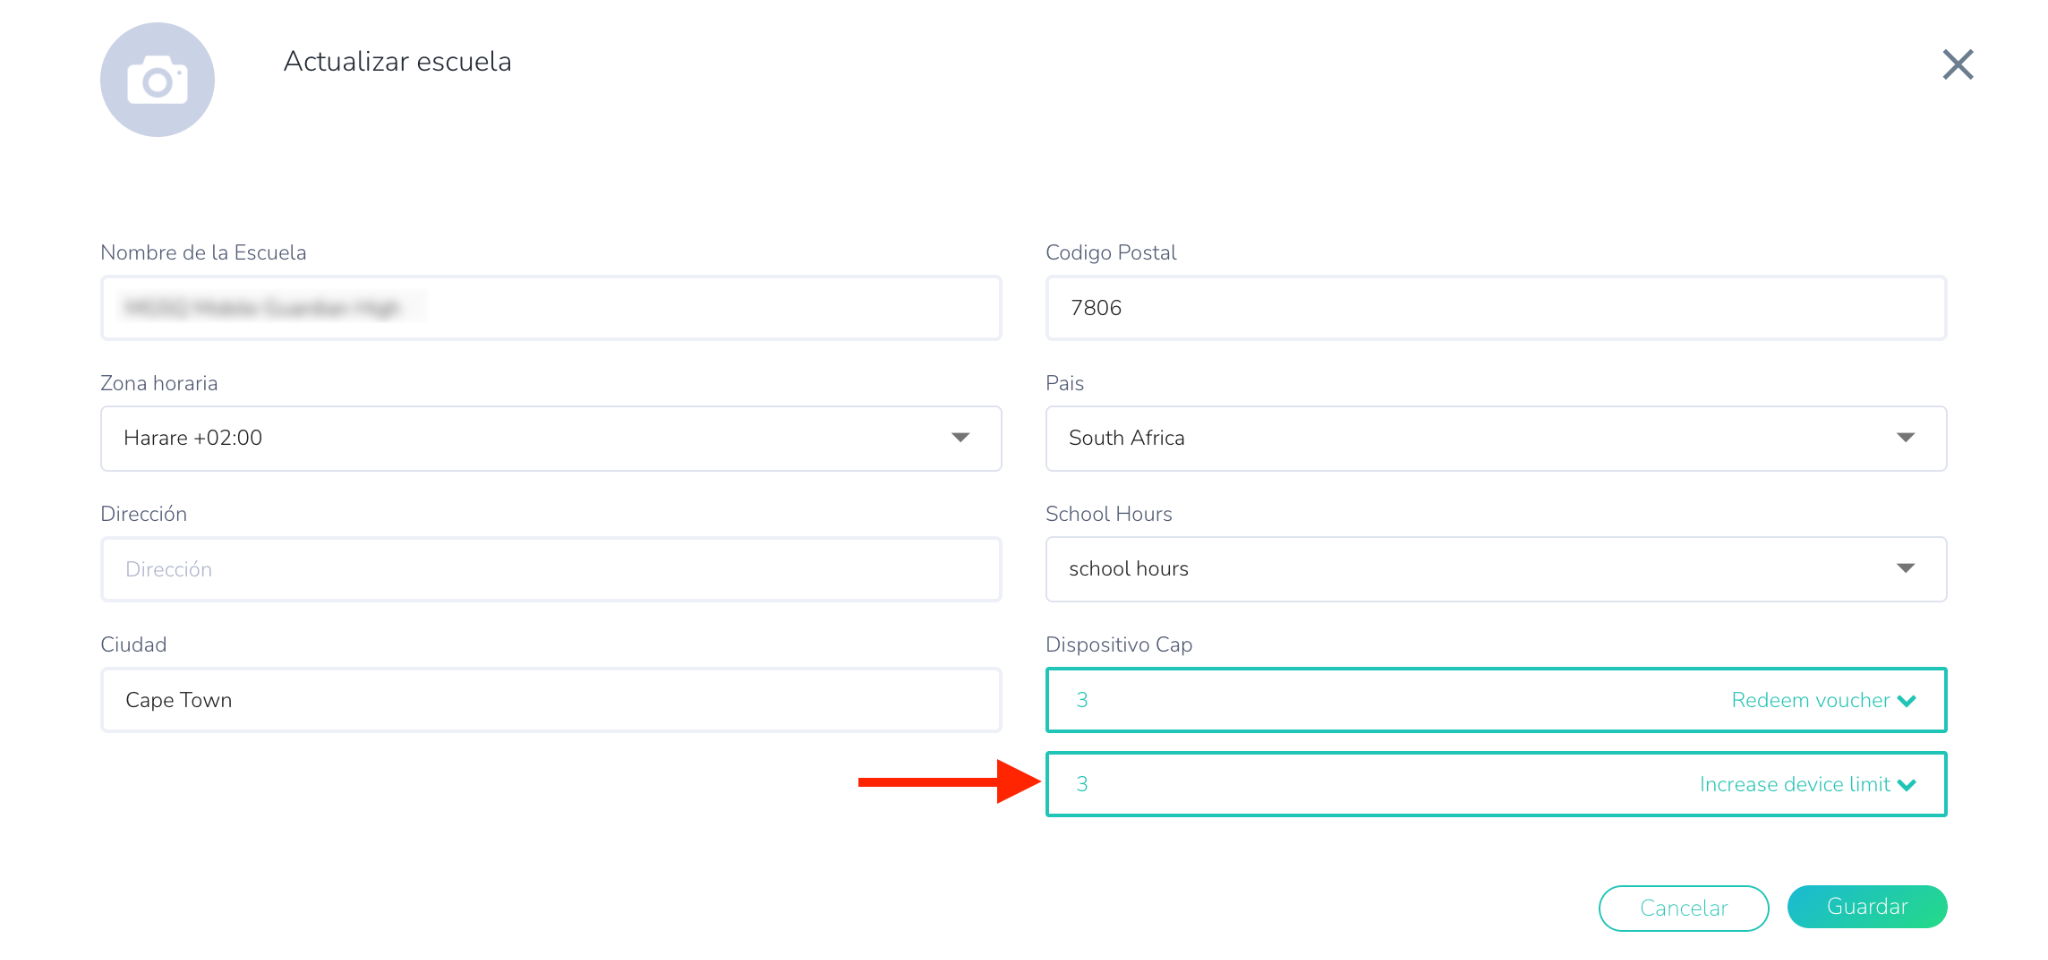2048x960 pixels.
Task: Click the Dirección input field
Action: click(x=550, y=569)
